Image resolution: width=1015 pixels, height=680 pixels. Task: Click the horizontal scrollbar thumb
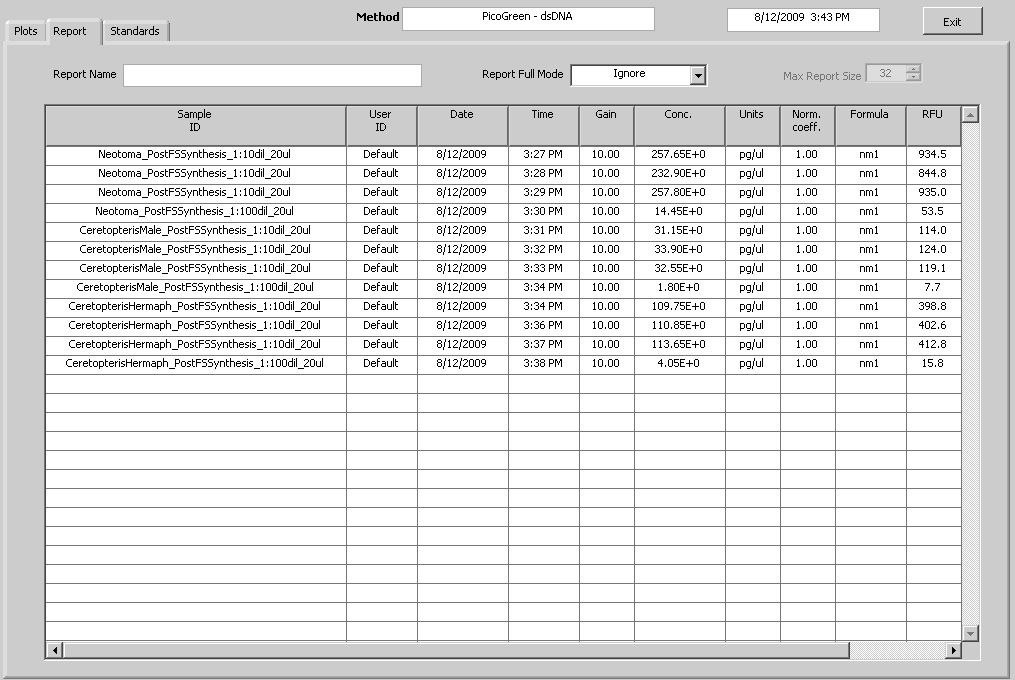tap(456, 650)
